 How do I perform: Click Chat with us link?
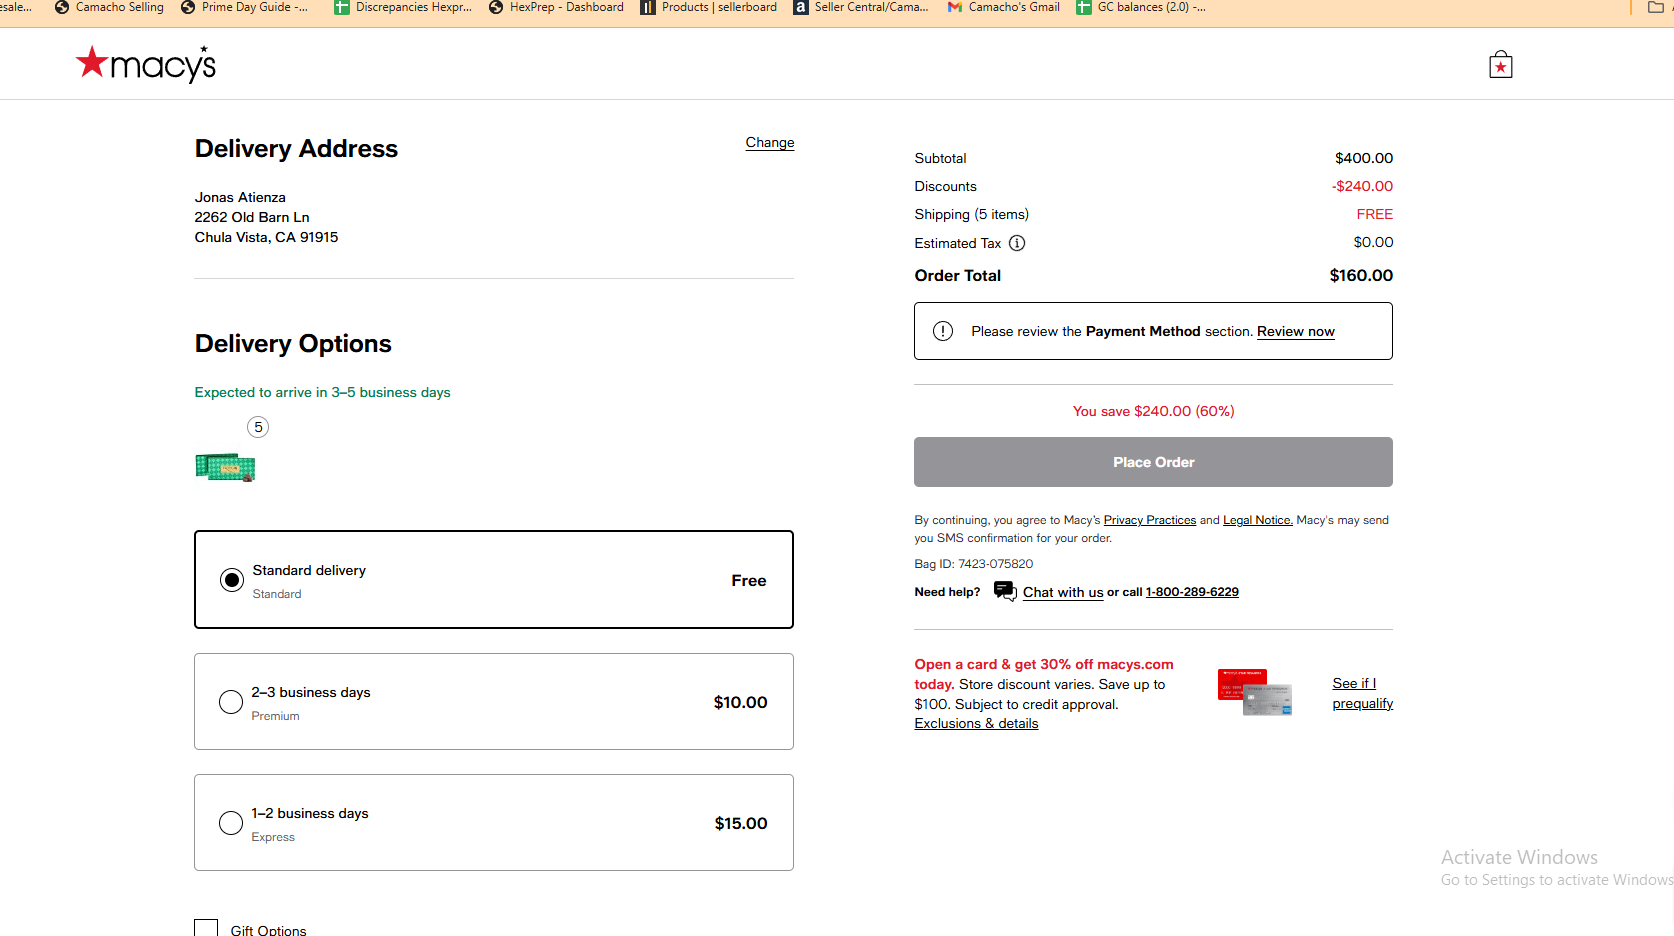(1063, 592)
